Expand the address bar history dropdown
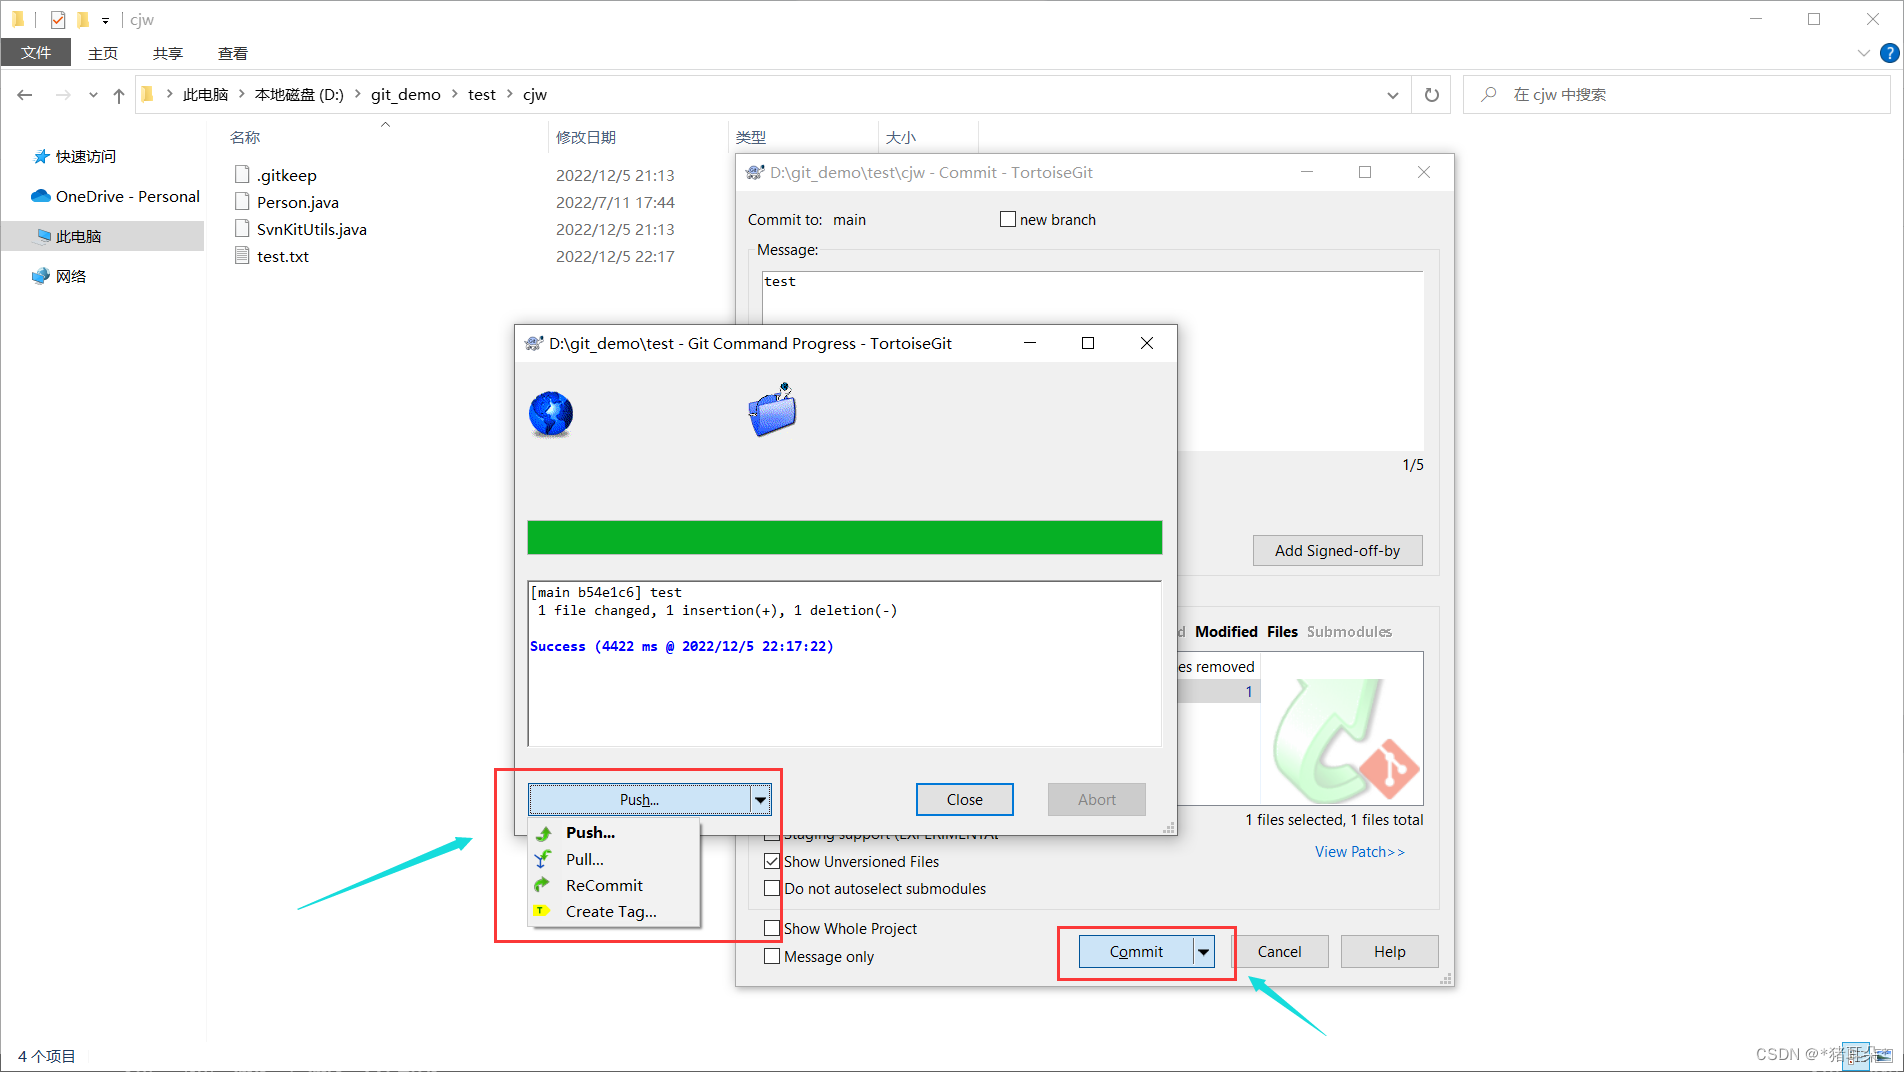Image resolution: width=1904 pixels, height=1072 pixels. coord(1393,94)
